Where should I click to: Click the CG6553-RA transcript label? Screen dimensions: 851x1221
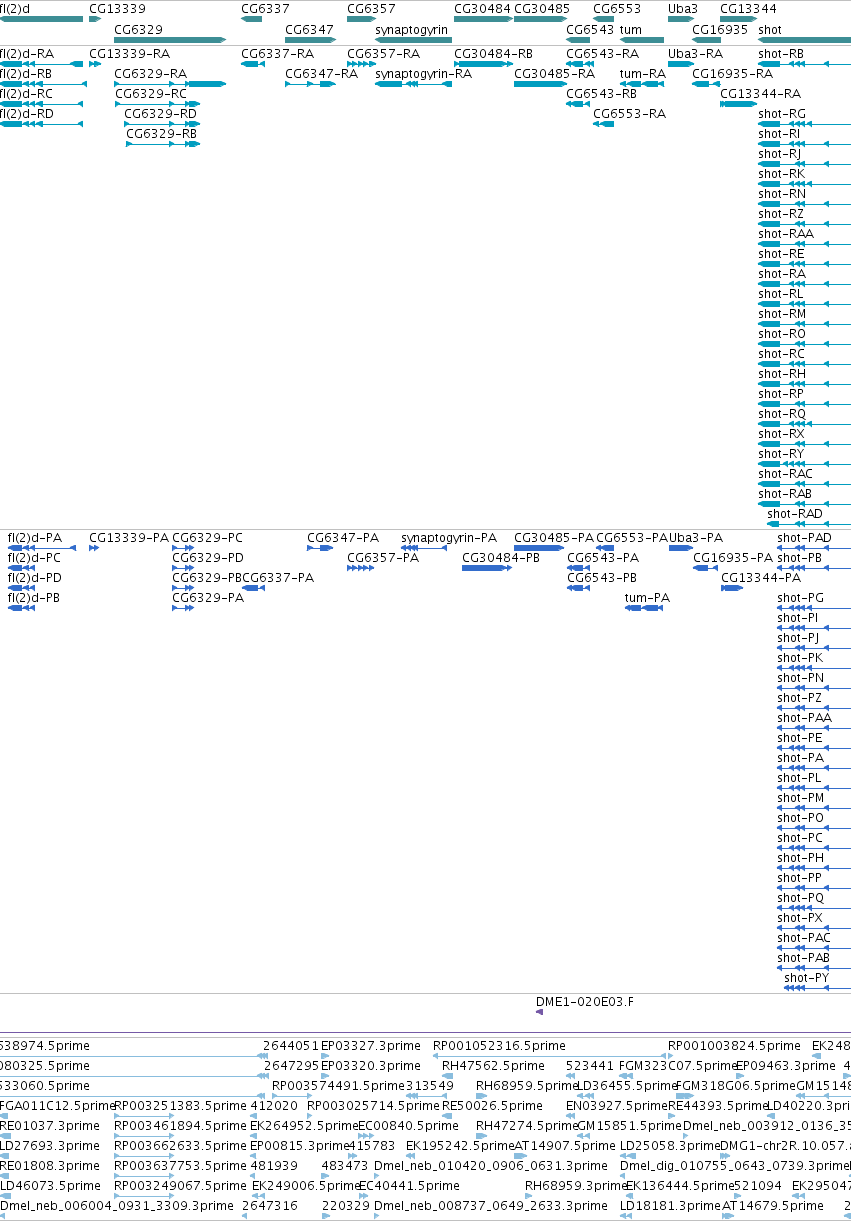(629, 113)
